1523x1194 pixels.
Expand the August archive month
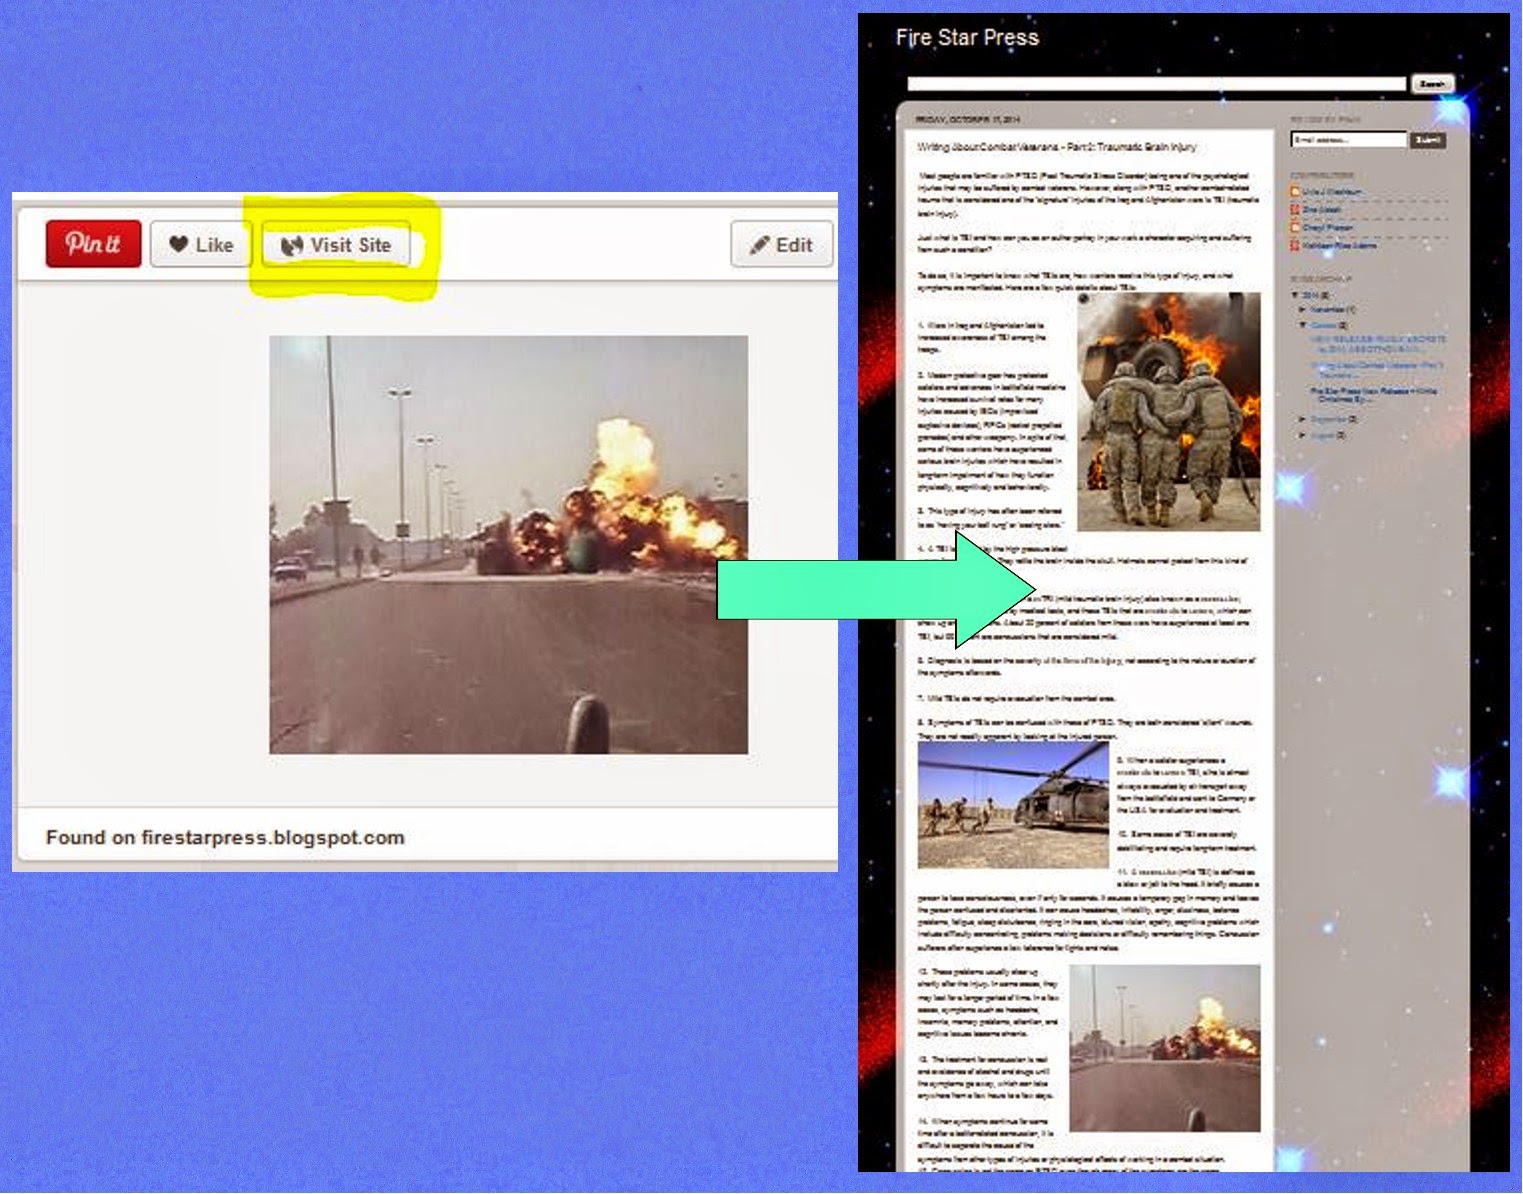(1302, 435)
